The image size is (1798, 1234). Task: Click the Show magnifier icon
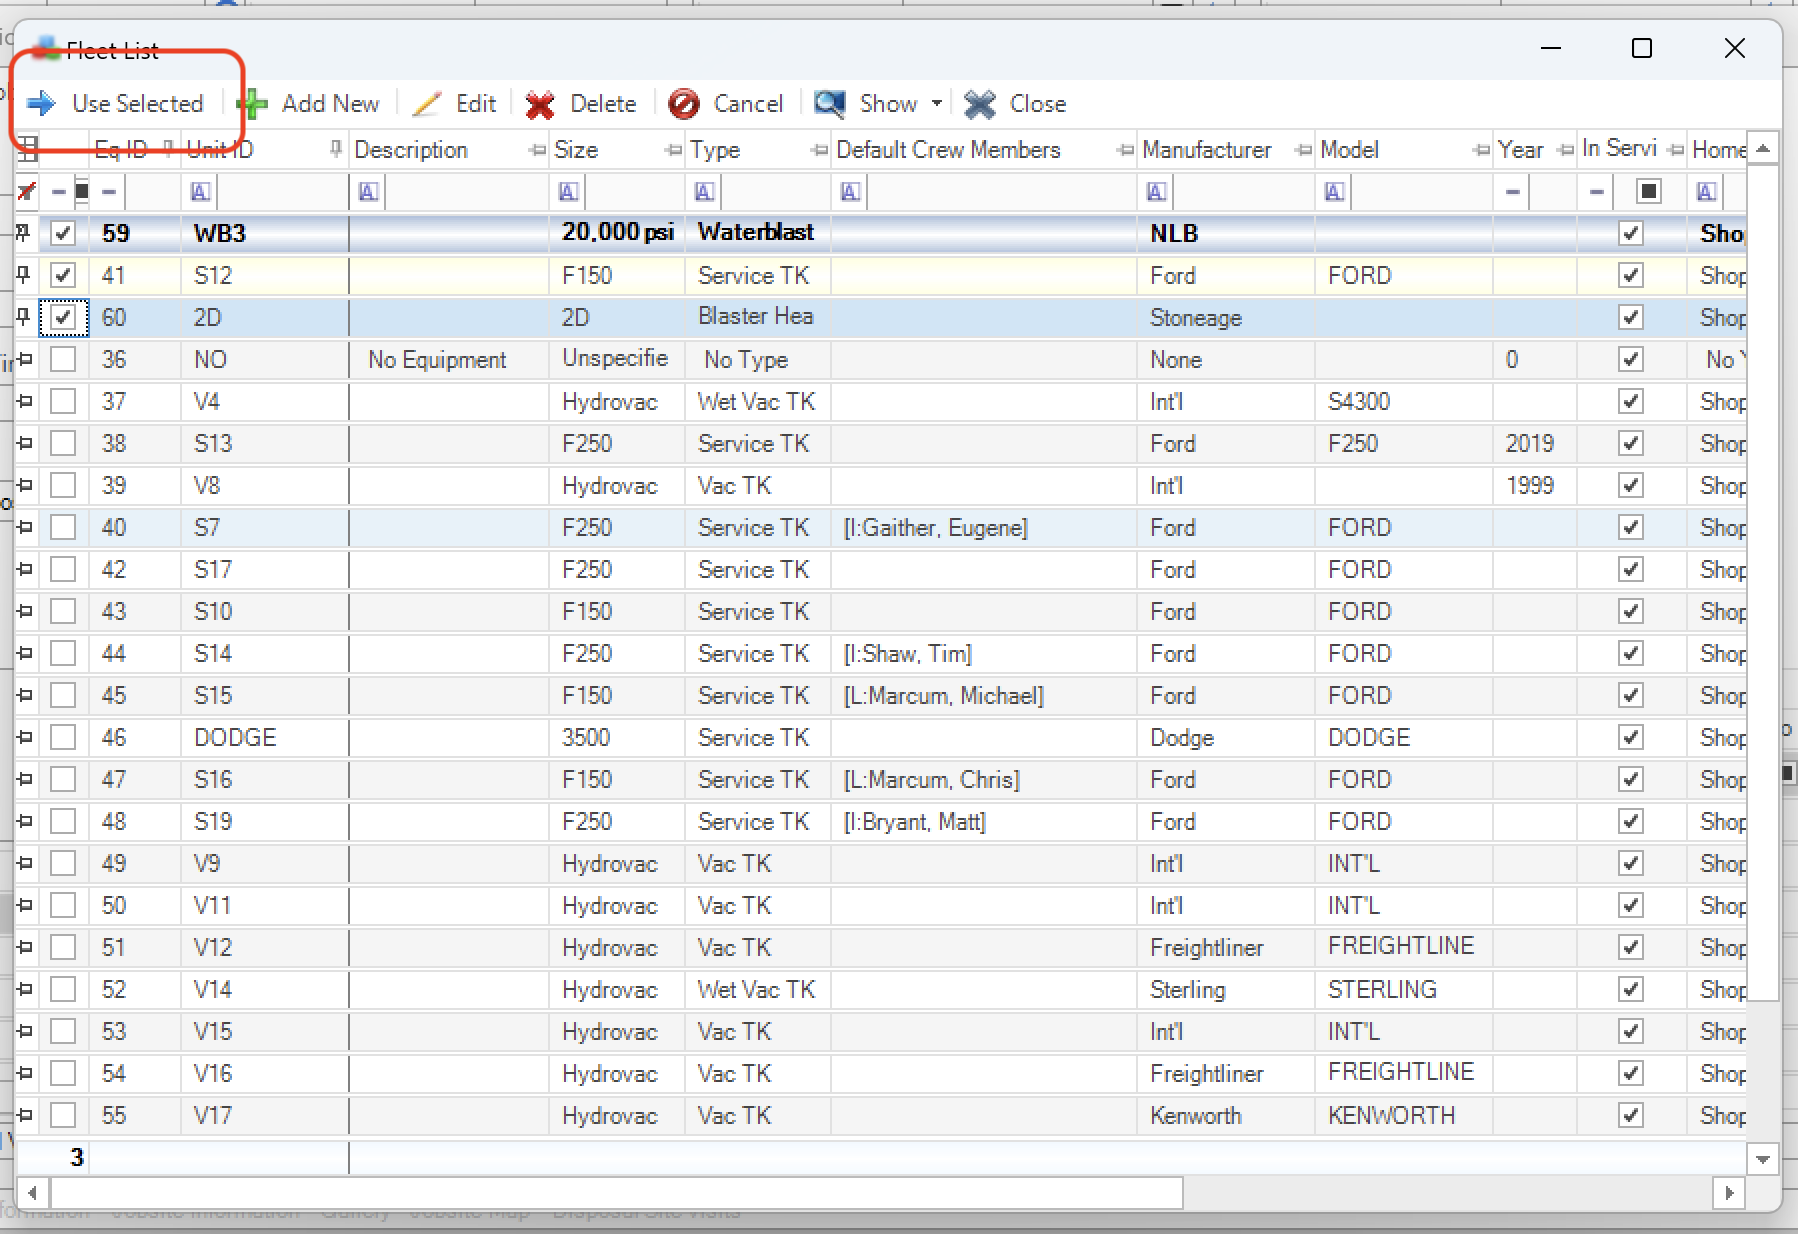[x=830, y=104]
